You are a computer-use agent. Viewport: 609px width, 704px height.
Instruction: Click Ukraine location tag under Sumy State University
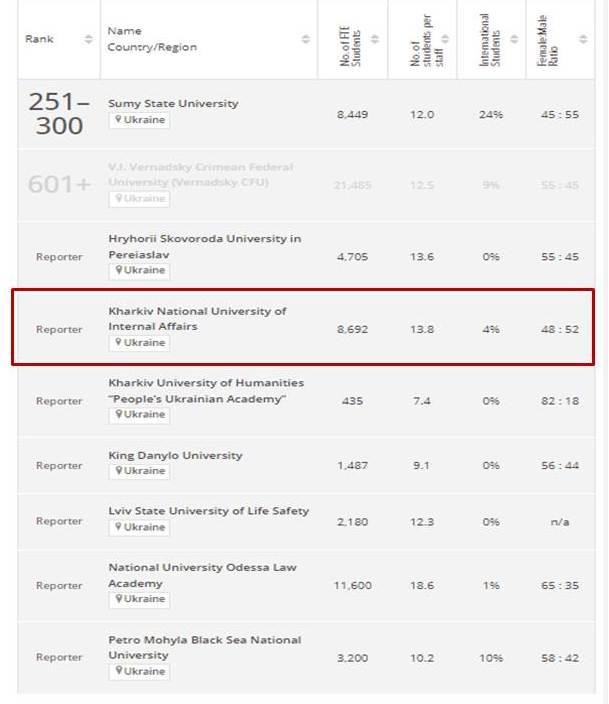point(140,120)
